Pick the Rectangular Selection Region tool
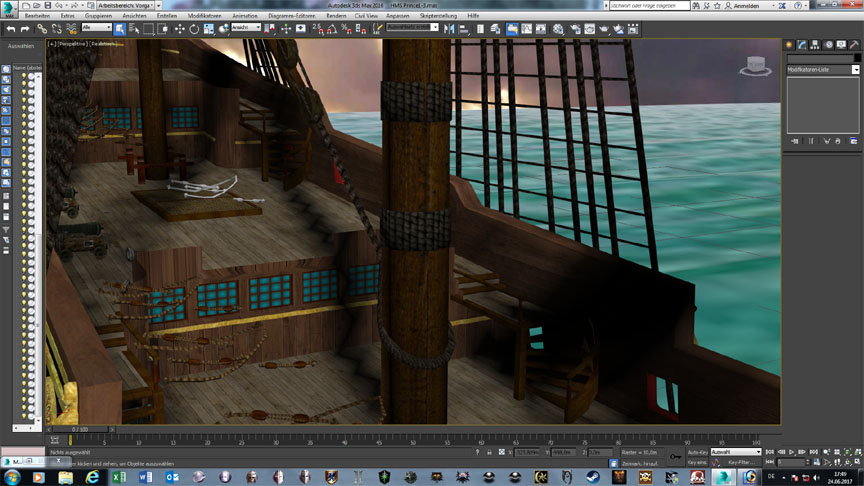 pyautogui.click(x=148, y=29)
